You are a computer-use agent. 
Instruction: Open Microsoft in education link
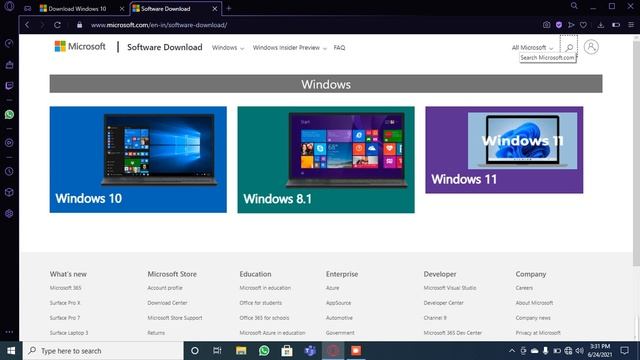265,288
